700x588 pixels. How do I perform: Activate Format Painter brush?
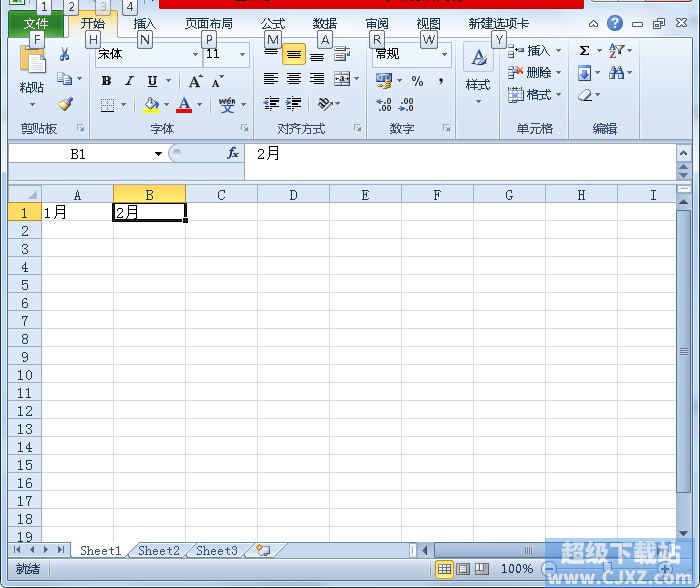[65, 104]
